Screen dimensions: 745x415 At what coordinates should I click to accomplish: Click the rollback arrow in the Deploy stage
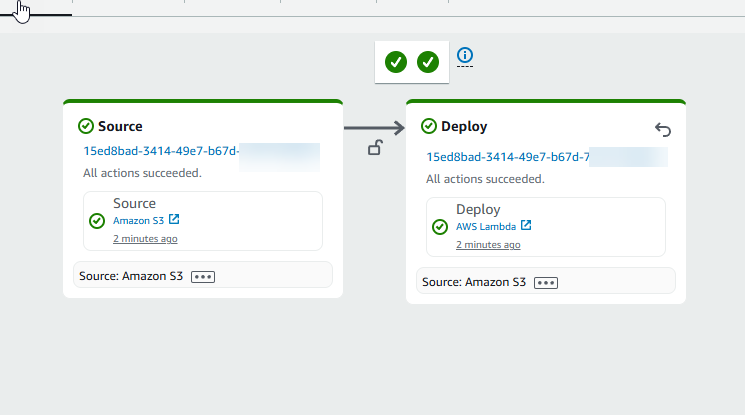tap(663, 129)
